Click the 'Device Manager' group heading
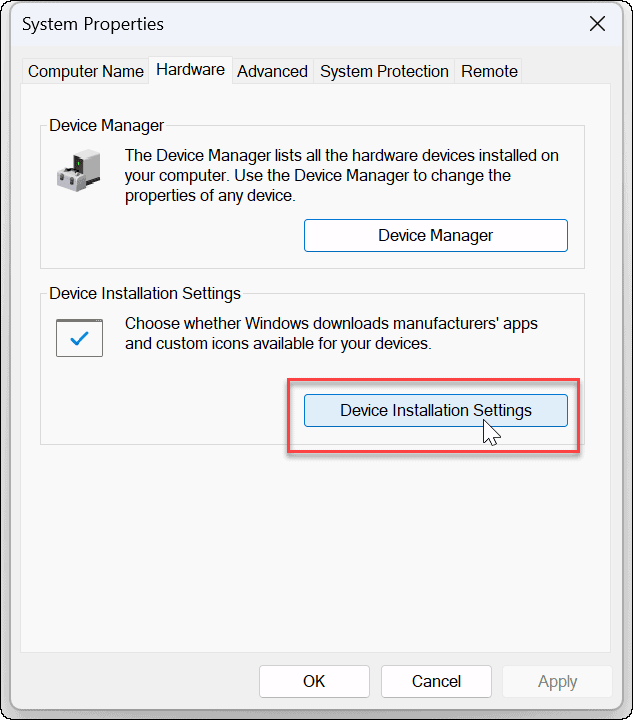Viewport: 633px width, 720px height. click(x=106, y=125)
